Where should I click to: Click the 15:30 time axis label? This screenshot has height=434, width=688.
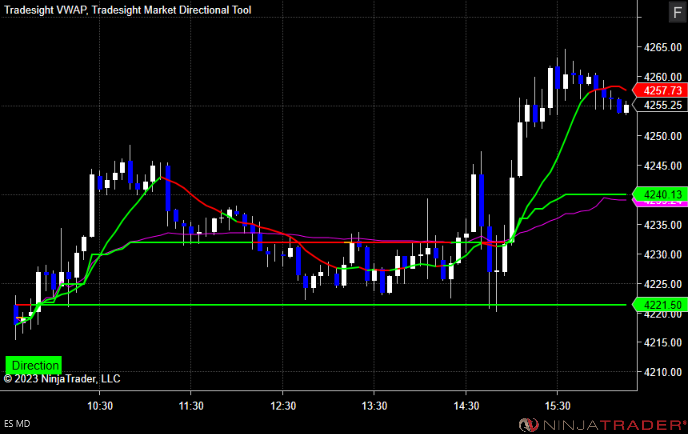tap(558, 405)
